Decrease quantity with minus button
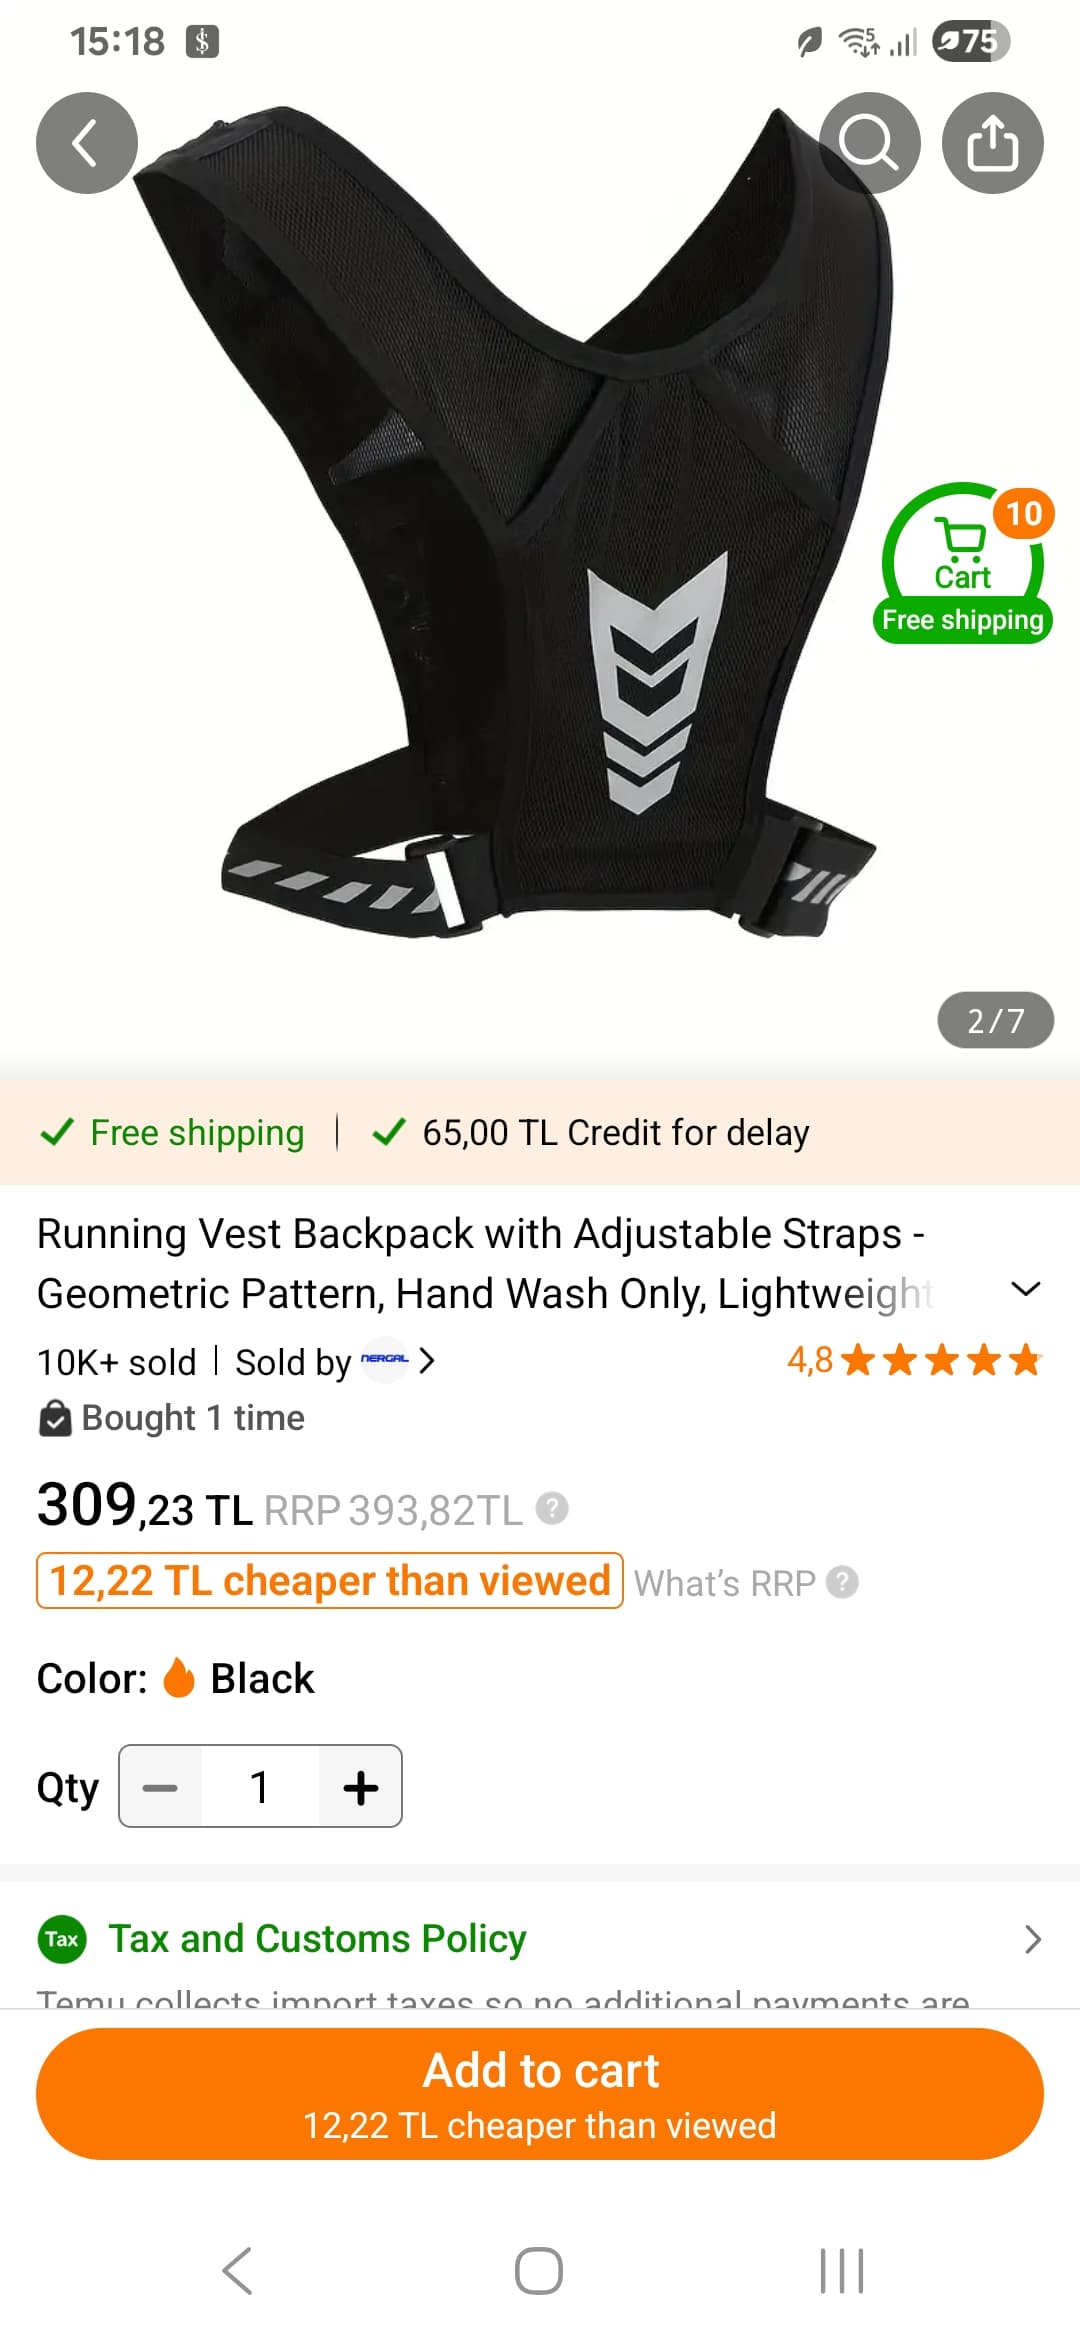Screen dimensions: 1080x2340 tap(160, 1787)
